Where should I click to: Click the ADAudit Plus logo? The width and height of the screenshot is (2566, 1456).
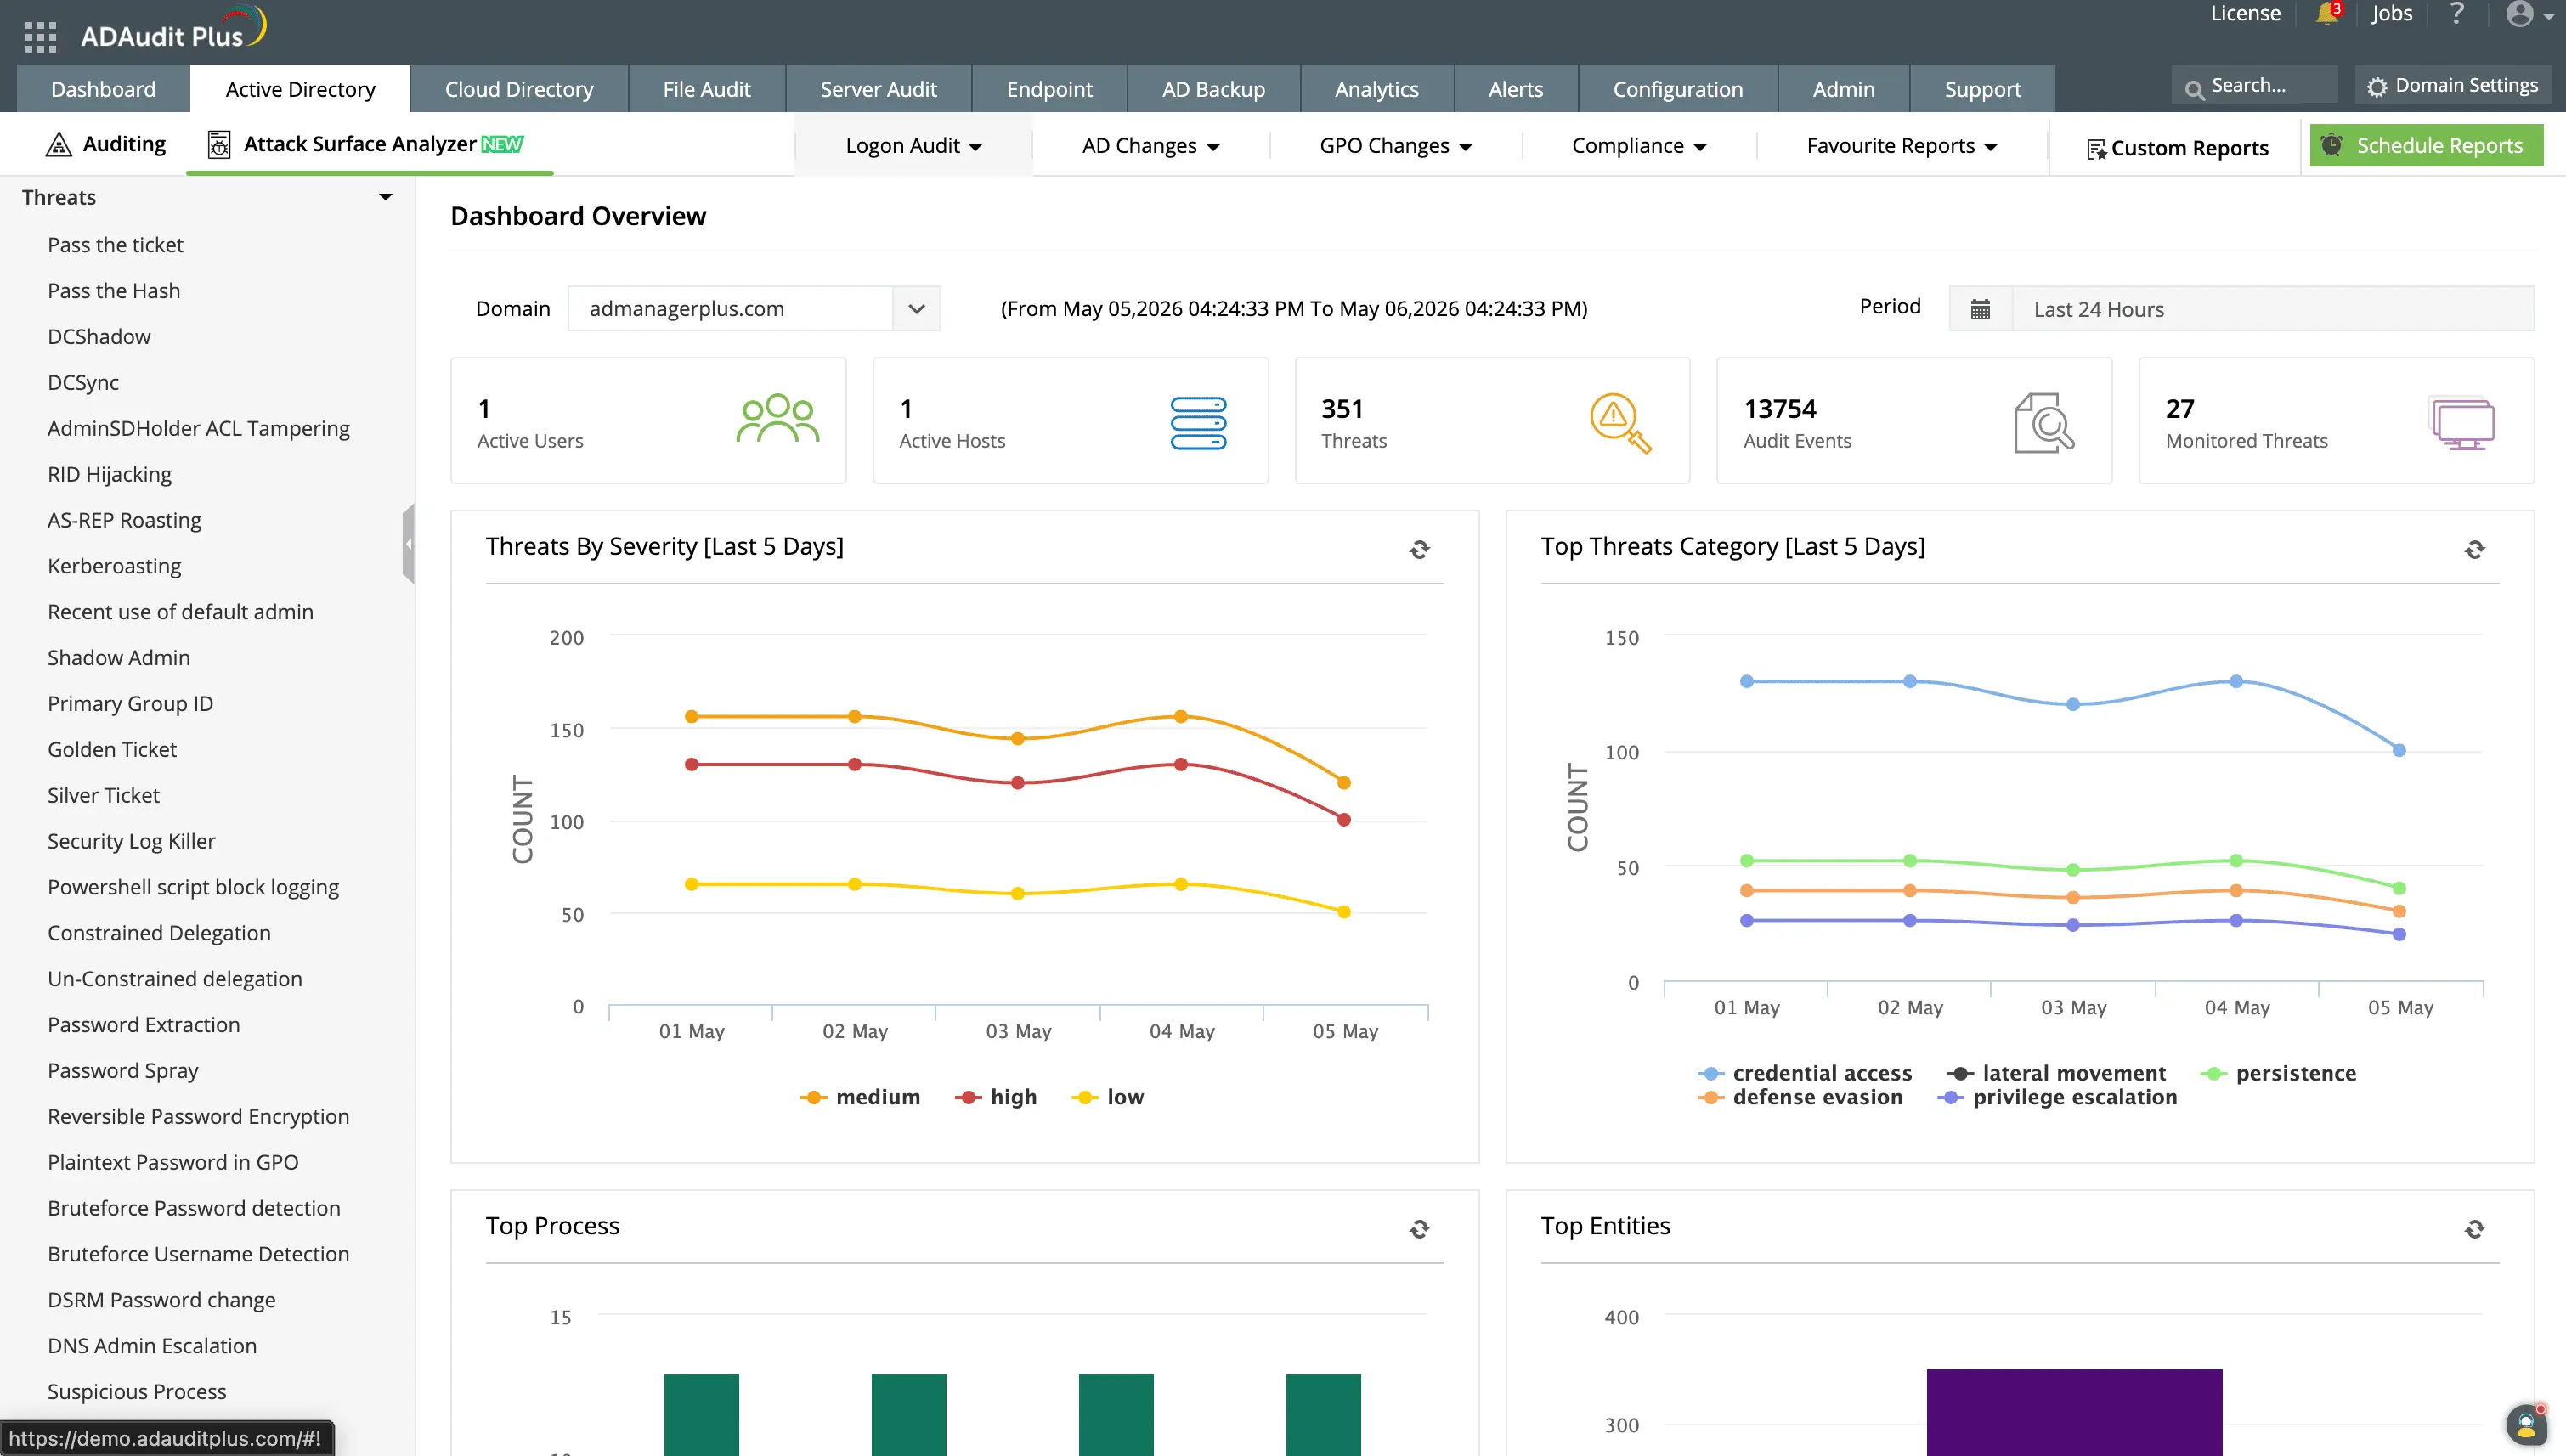click(x=173, y=30)
